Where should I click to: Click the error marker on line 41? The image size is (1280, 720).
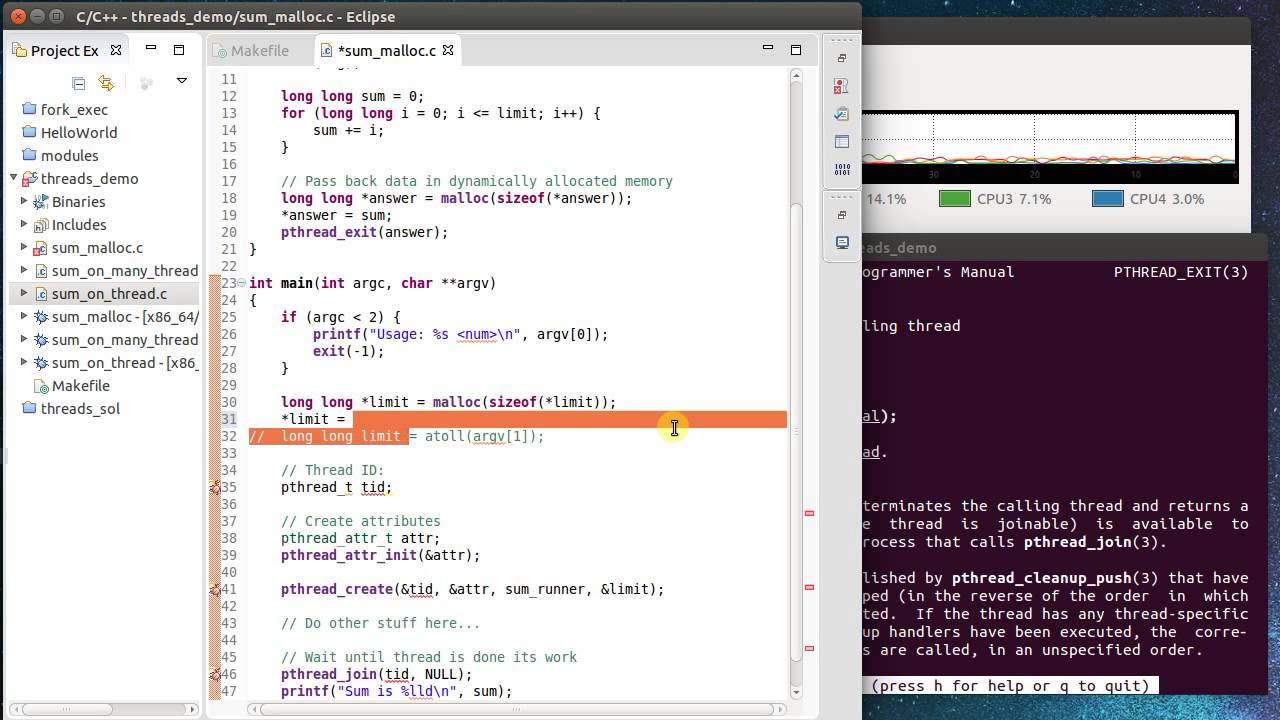click(215, 590)
